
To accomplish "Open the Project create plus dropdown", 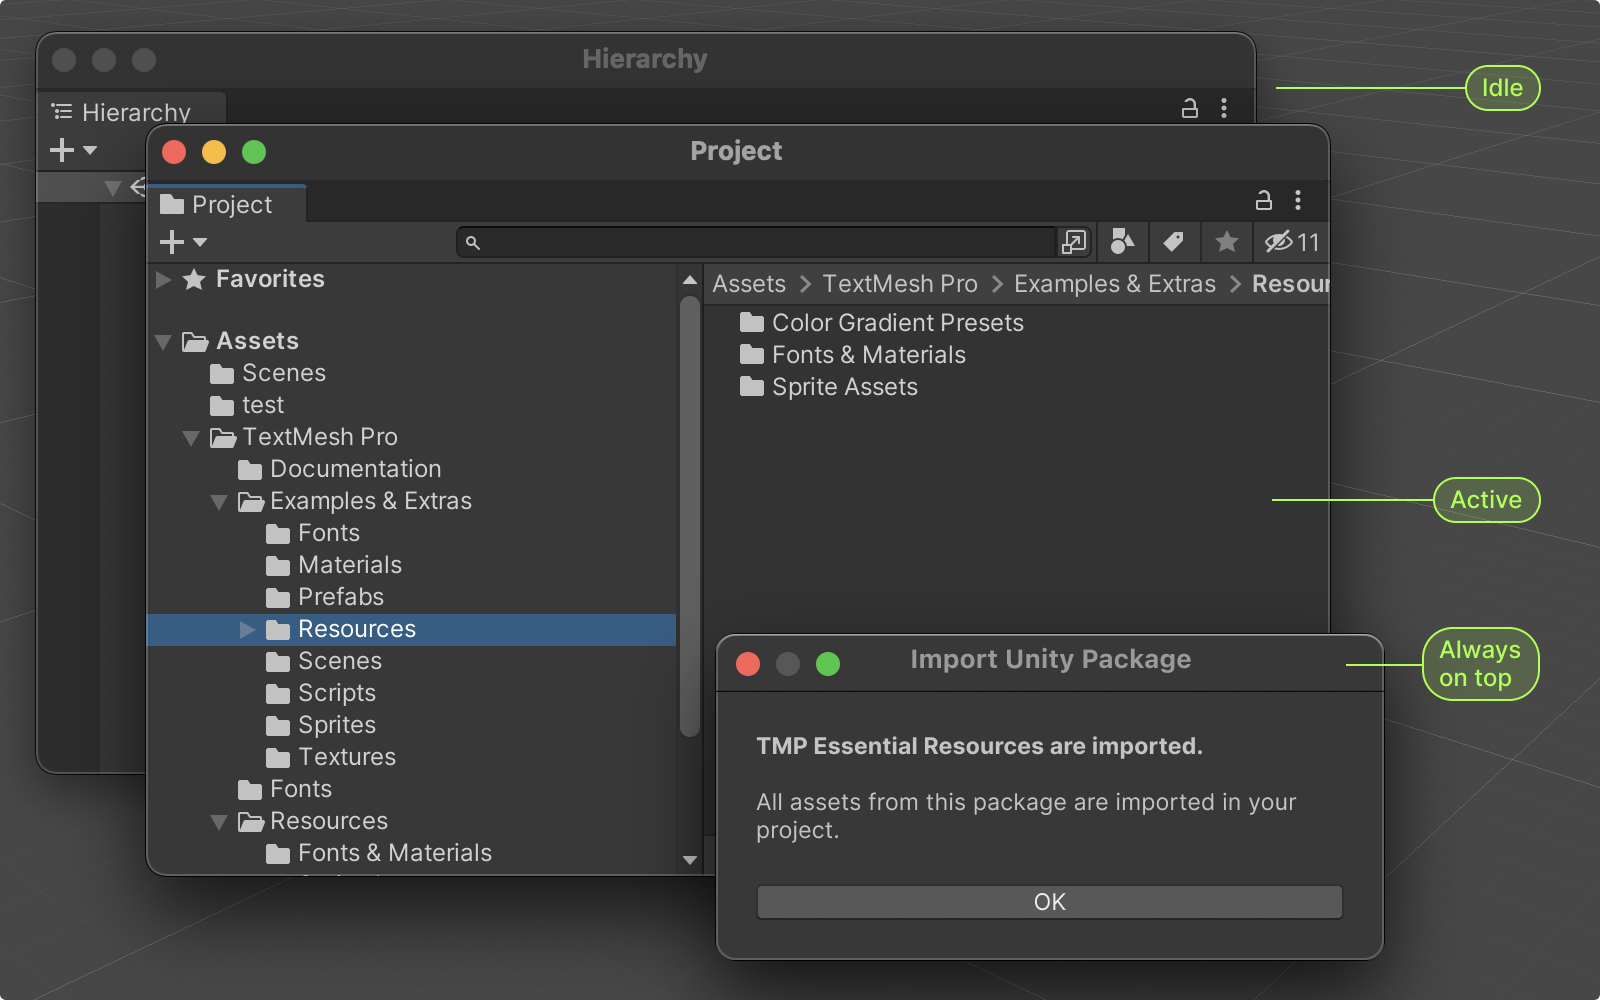I will [182, 242].
